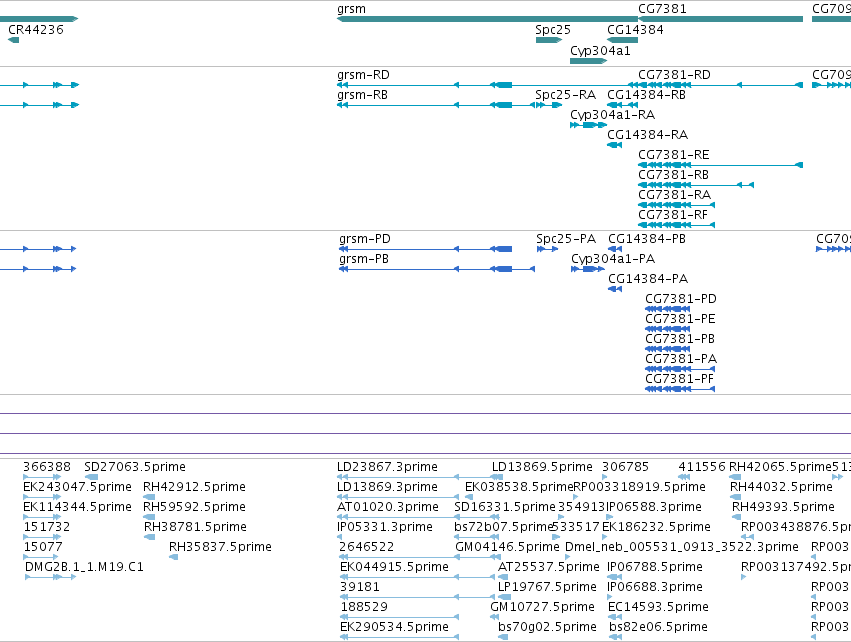Click transcript CG7381-RD
Screen dimensions: 851x642
(x=720, y=85)
